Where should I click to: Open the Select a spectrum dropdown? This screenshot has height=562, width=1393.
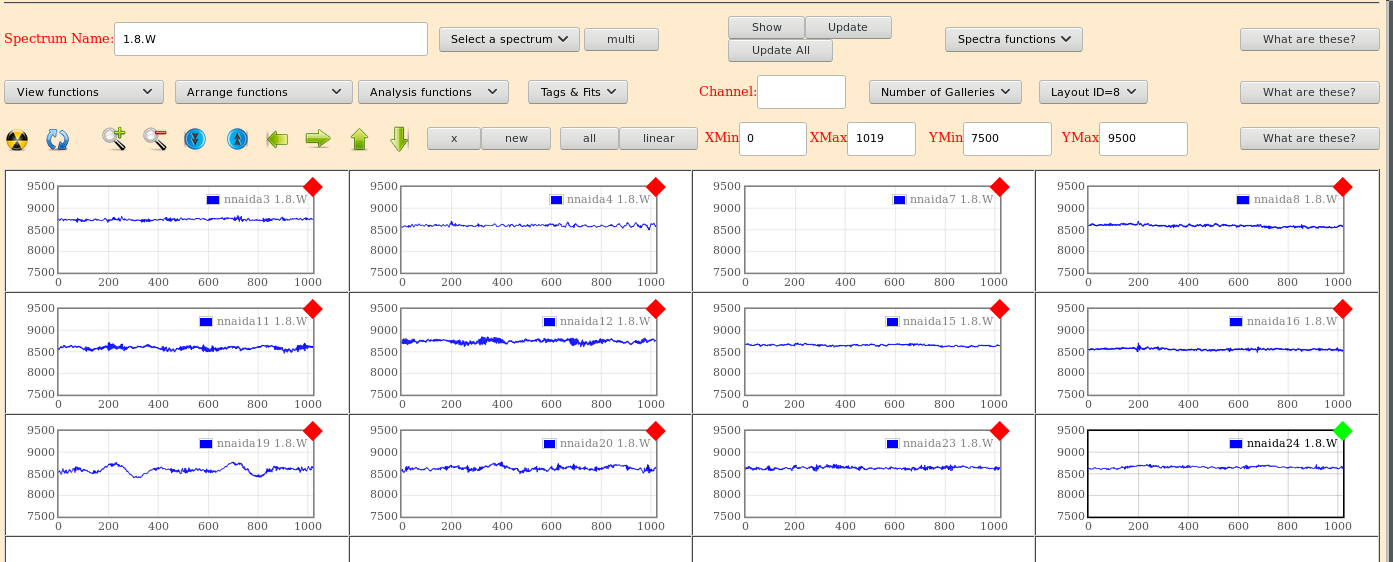click(509, 39)
